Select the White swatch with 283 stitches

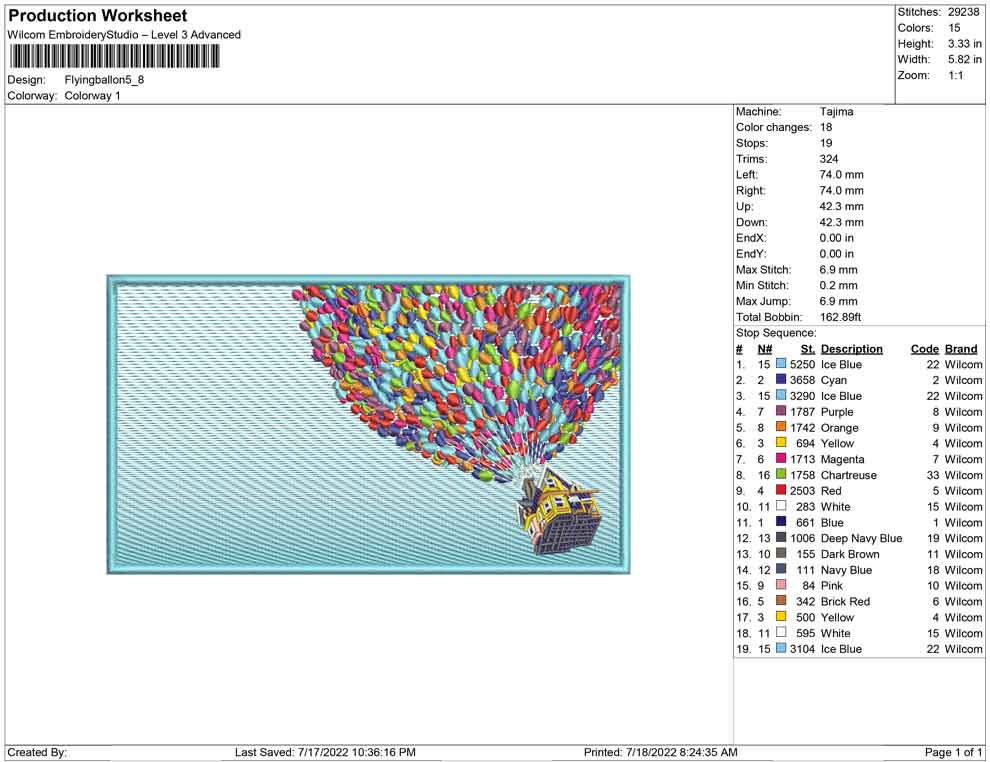(781, 506)
